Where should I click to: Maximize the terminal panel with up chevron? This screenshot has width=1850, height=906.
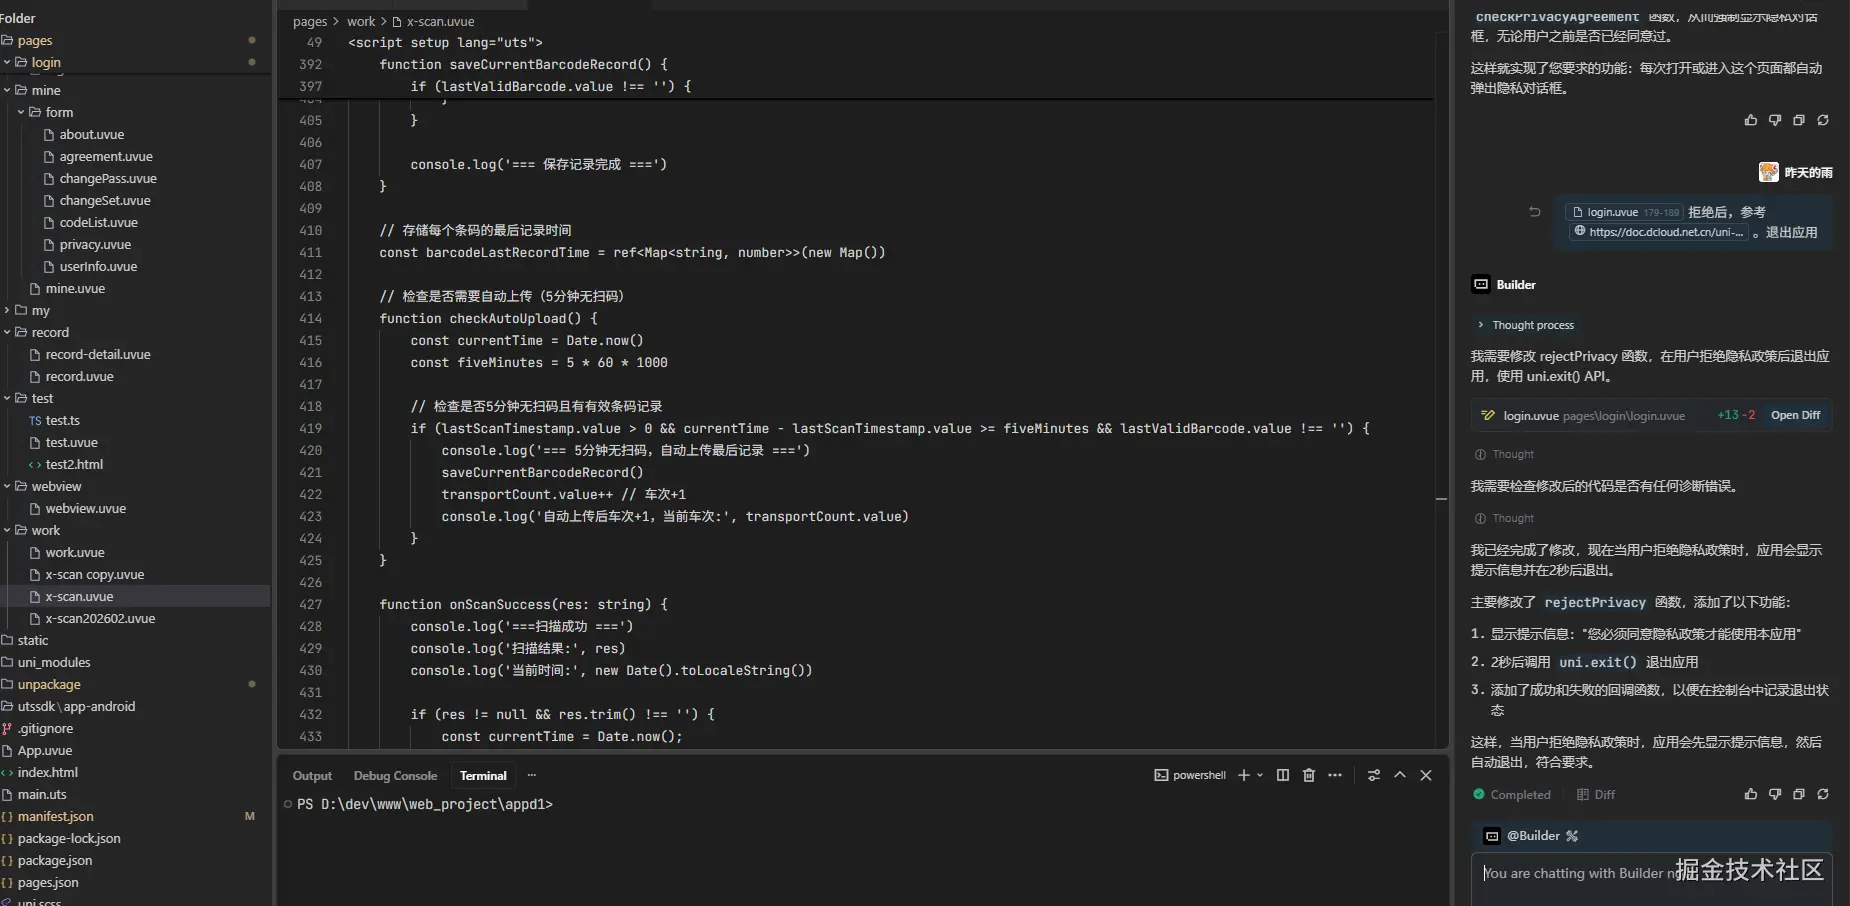(x=1400, y=775)
